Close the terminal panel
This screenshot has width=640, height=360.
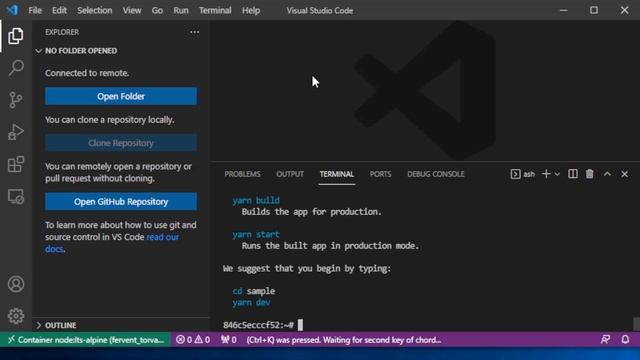tap(624, 174)
